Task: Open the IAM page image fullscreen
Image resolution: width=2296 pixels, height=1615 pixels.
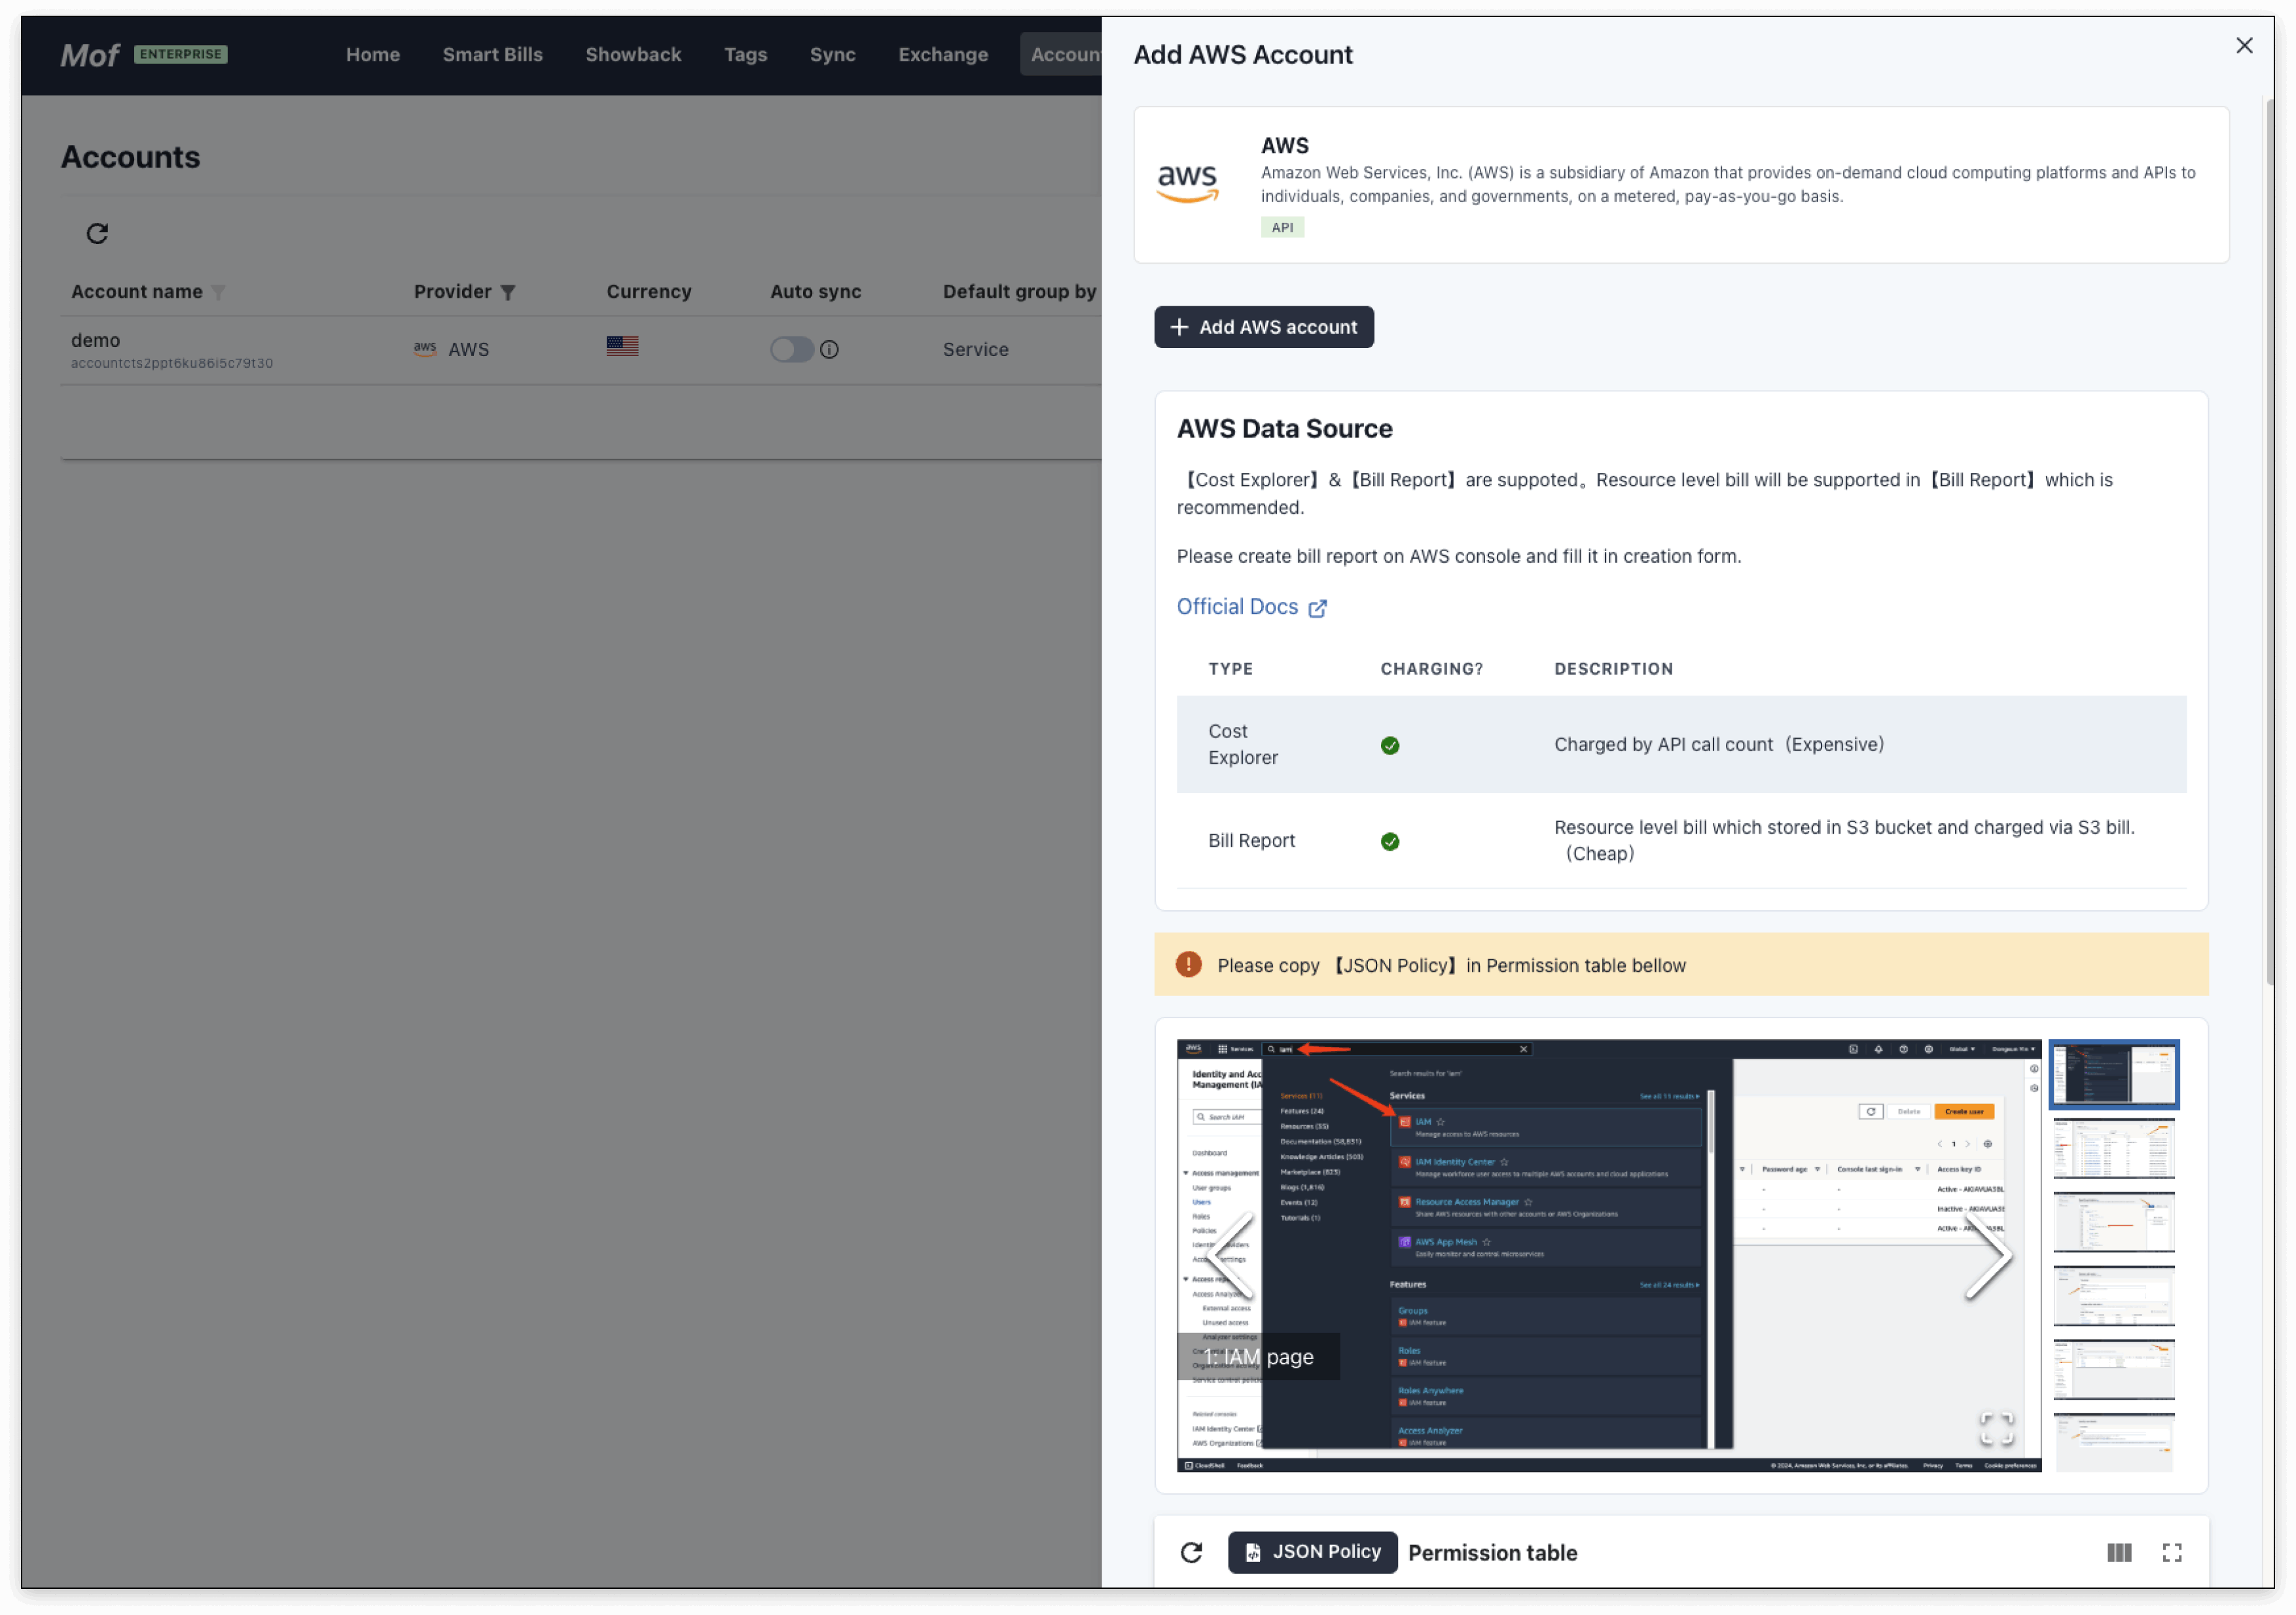Action: tap(1997, 1428)
